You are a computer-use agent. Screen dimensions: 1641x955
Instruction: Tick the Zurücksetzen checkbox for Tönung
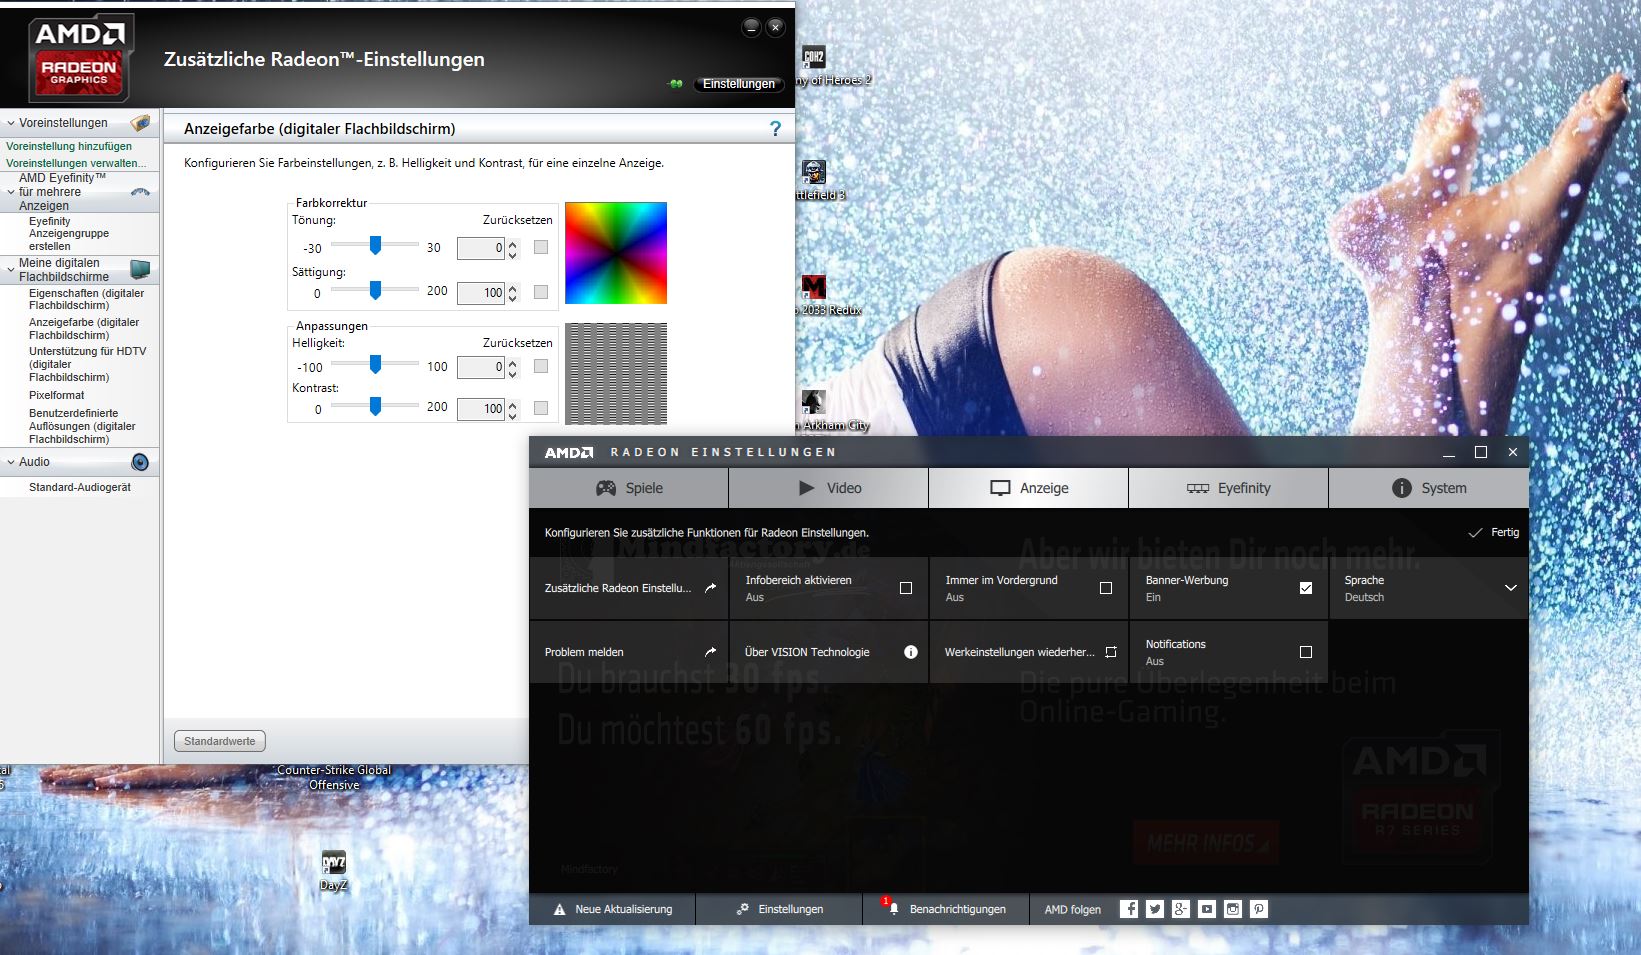(x=541, y=247)
